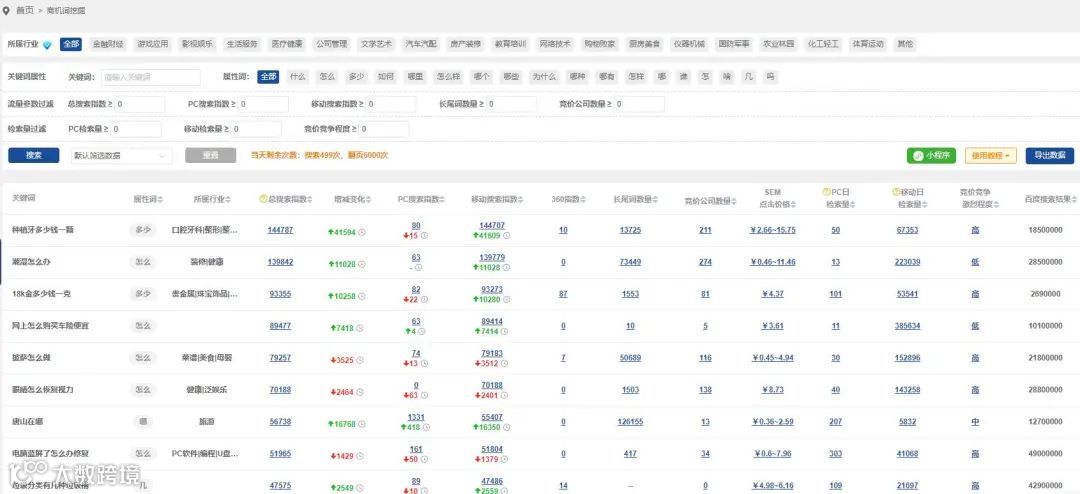This screenshot has width=1080, height=494.
Task: Click the clock icon beside ↑10258 trend
Action: pyautogui.click(x=362, y=296)
